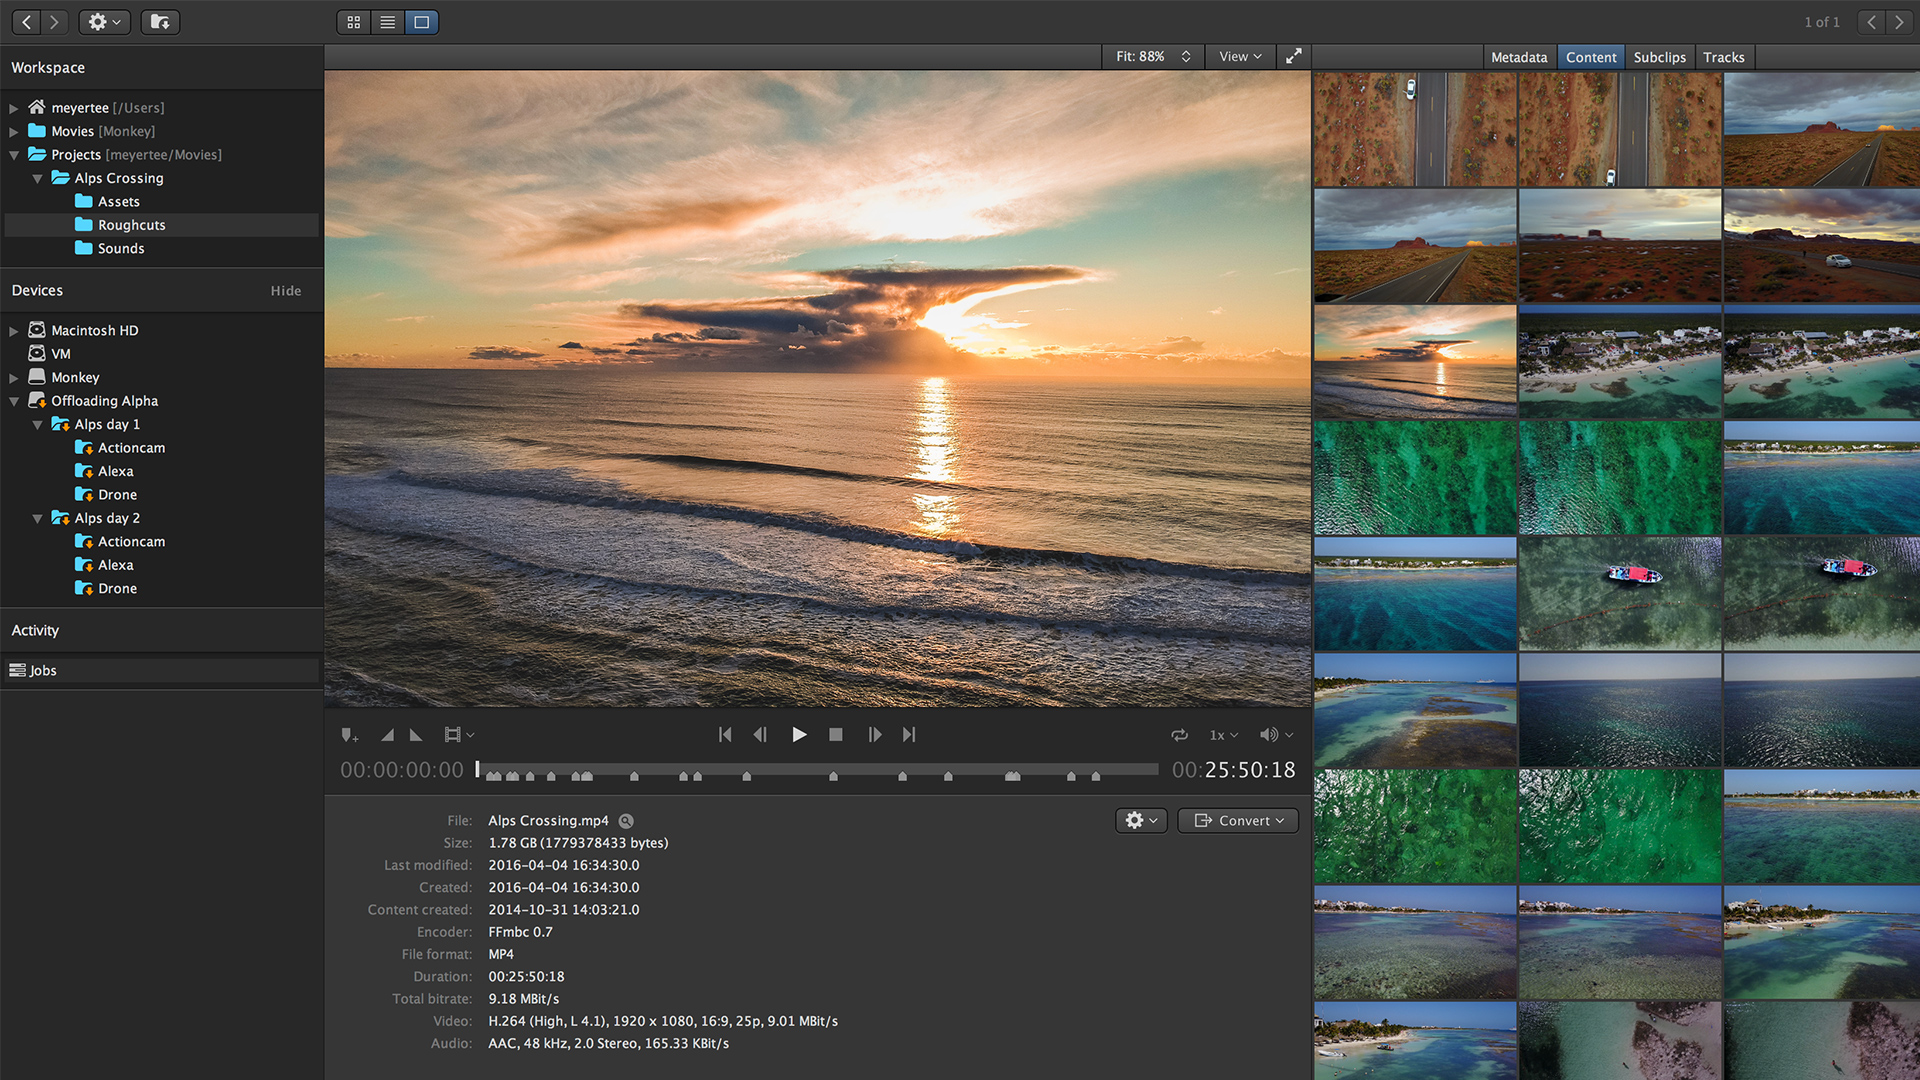Toggle loop playback
1920x1080 pixels.
point(1180,735)
